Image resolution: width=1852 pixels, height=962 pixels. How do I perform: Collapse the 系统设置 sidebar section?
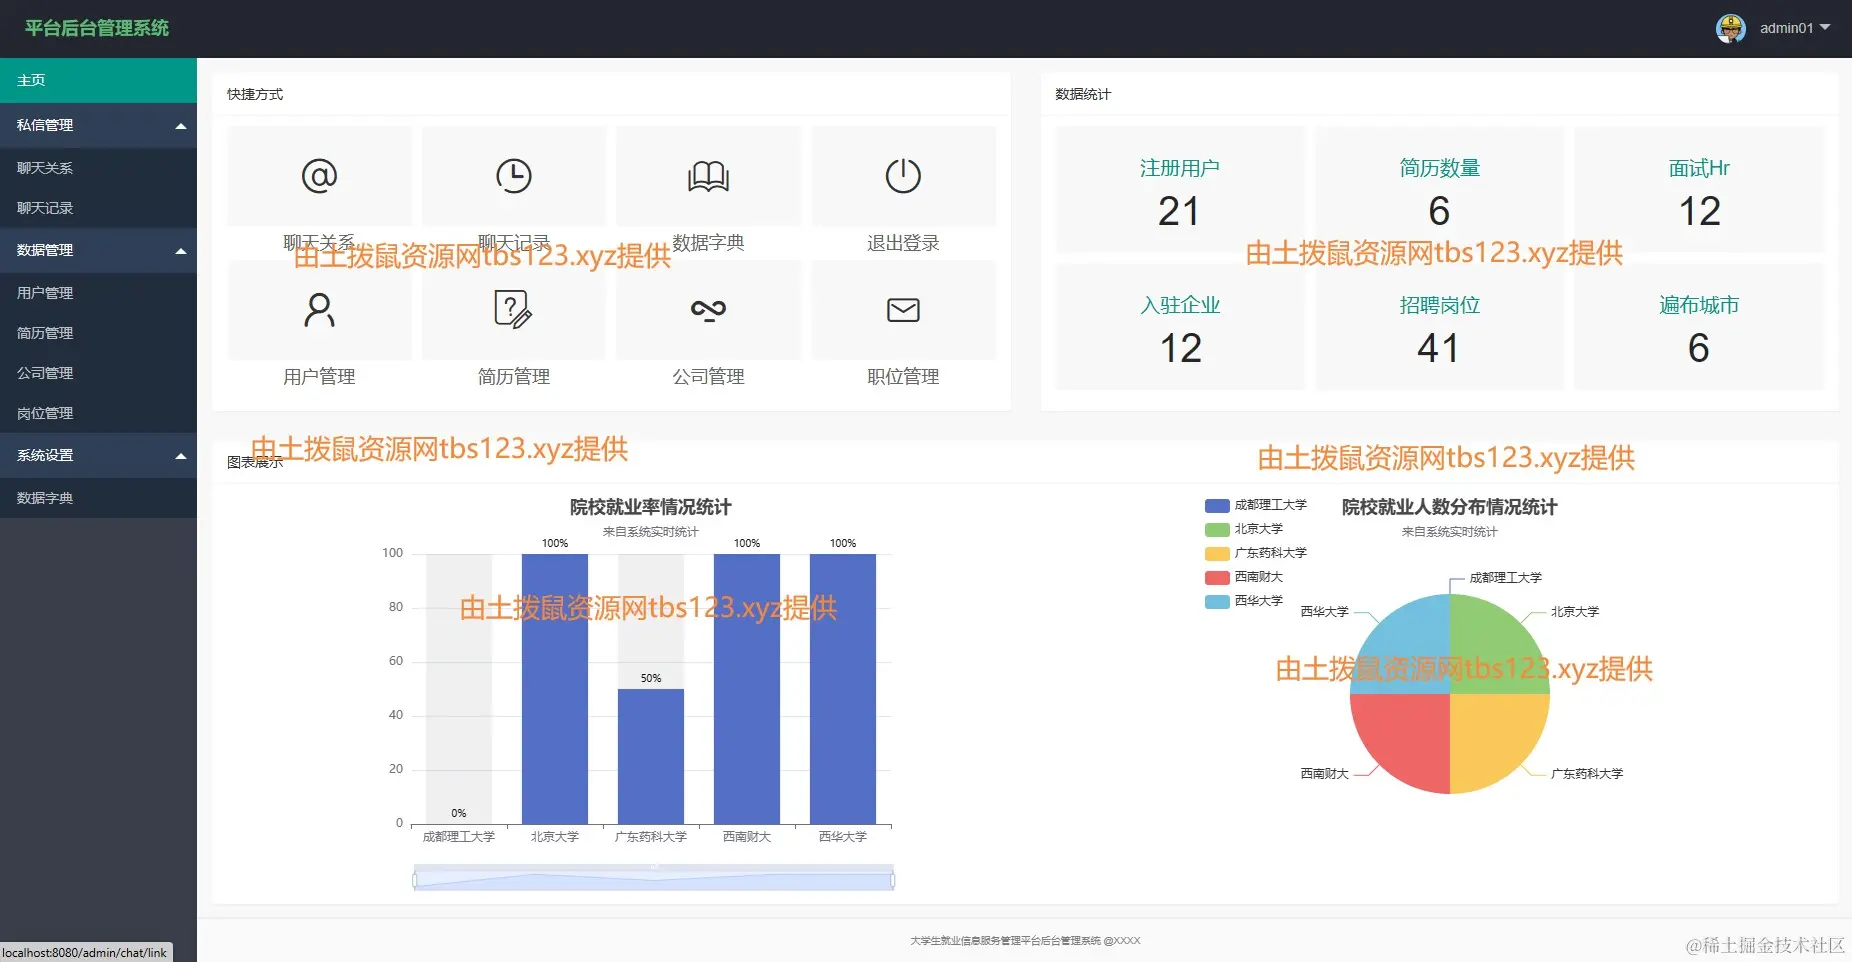tap(98, 455)
